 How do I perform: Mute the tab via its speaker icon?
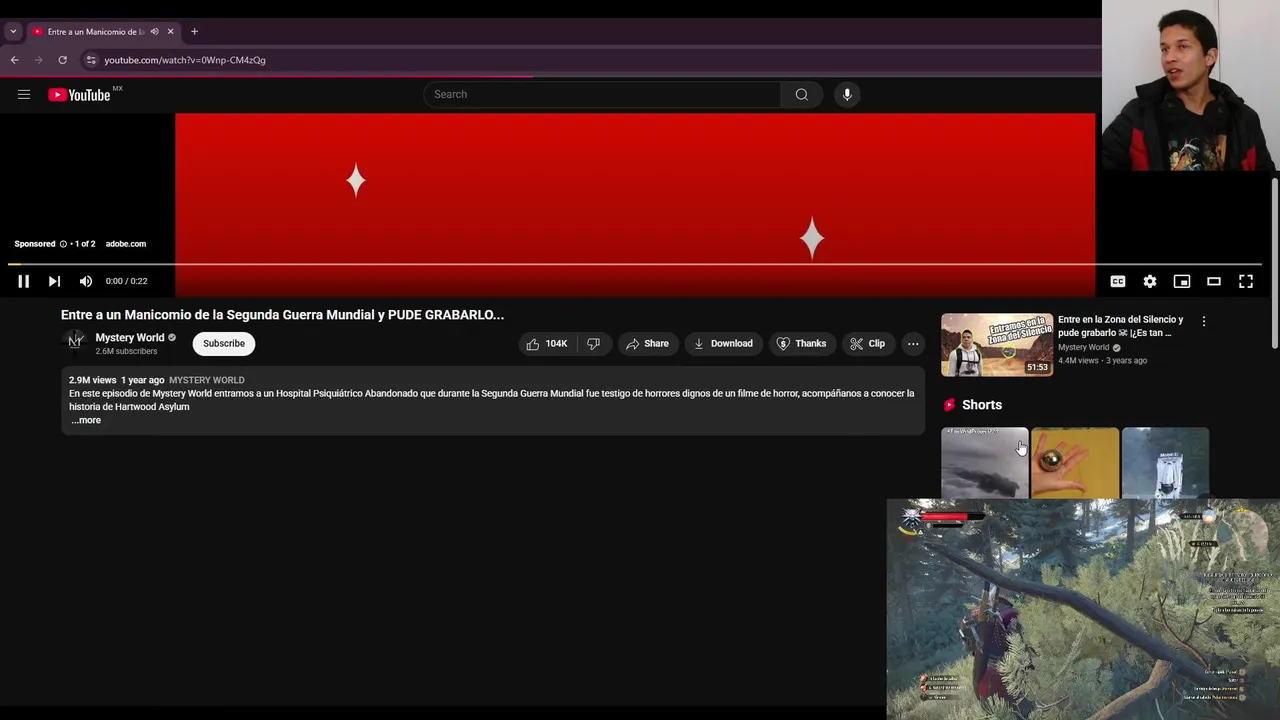point(154,31)
